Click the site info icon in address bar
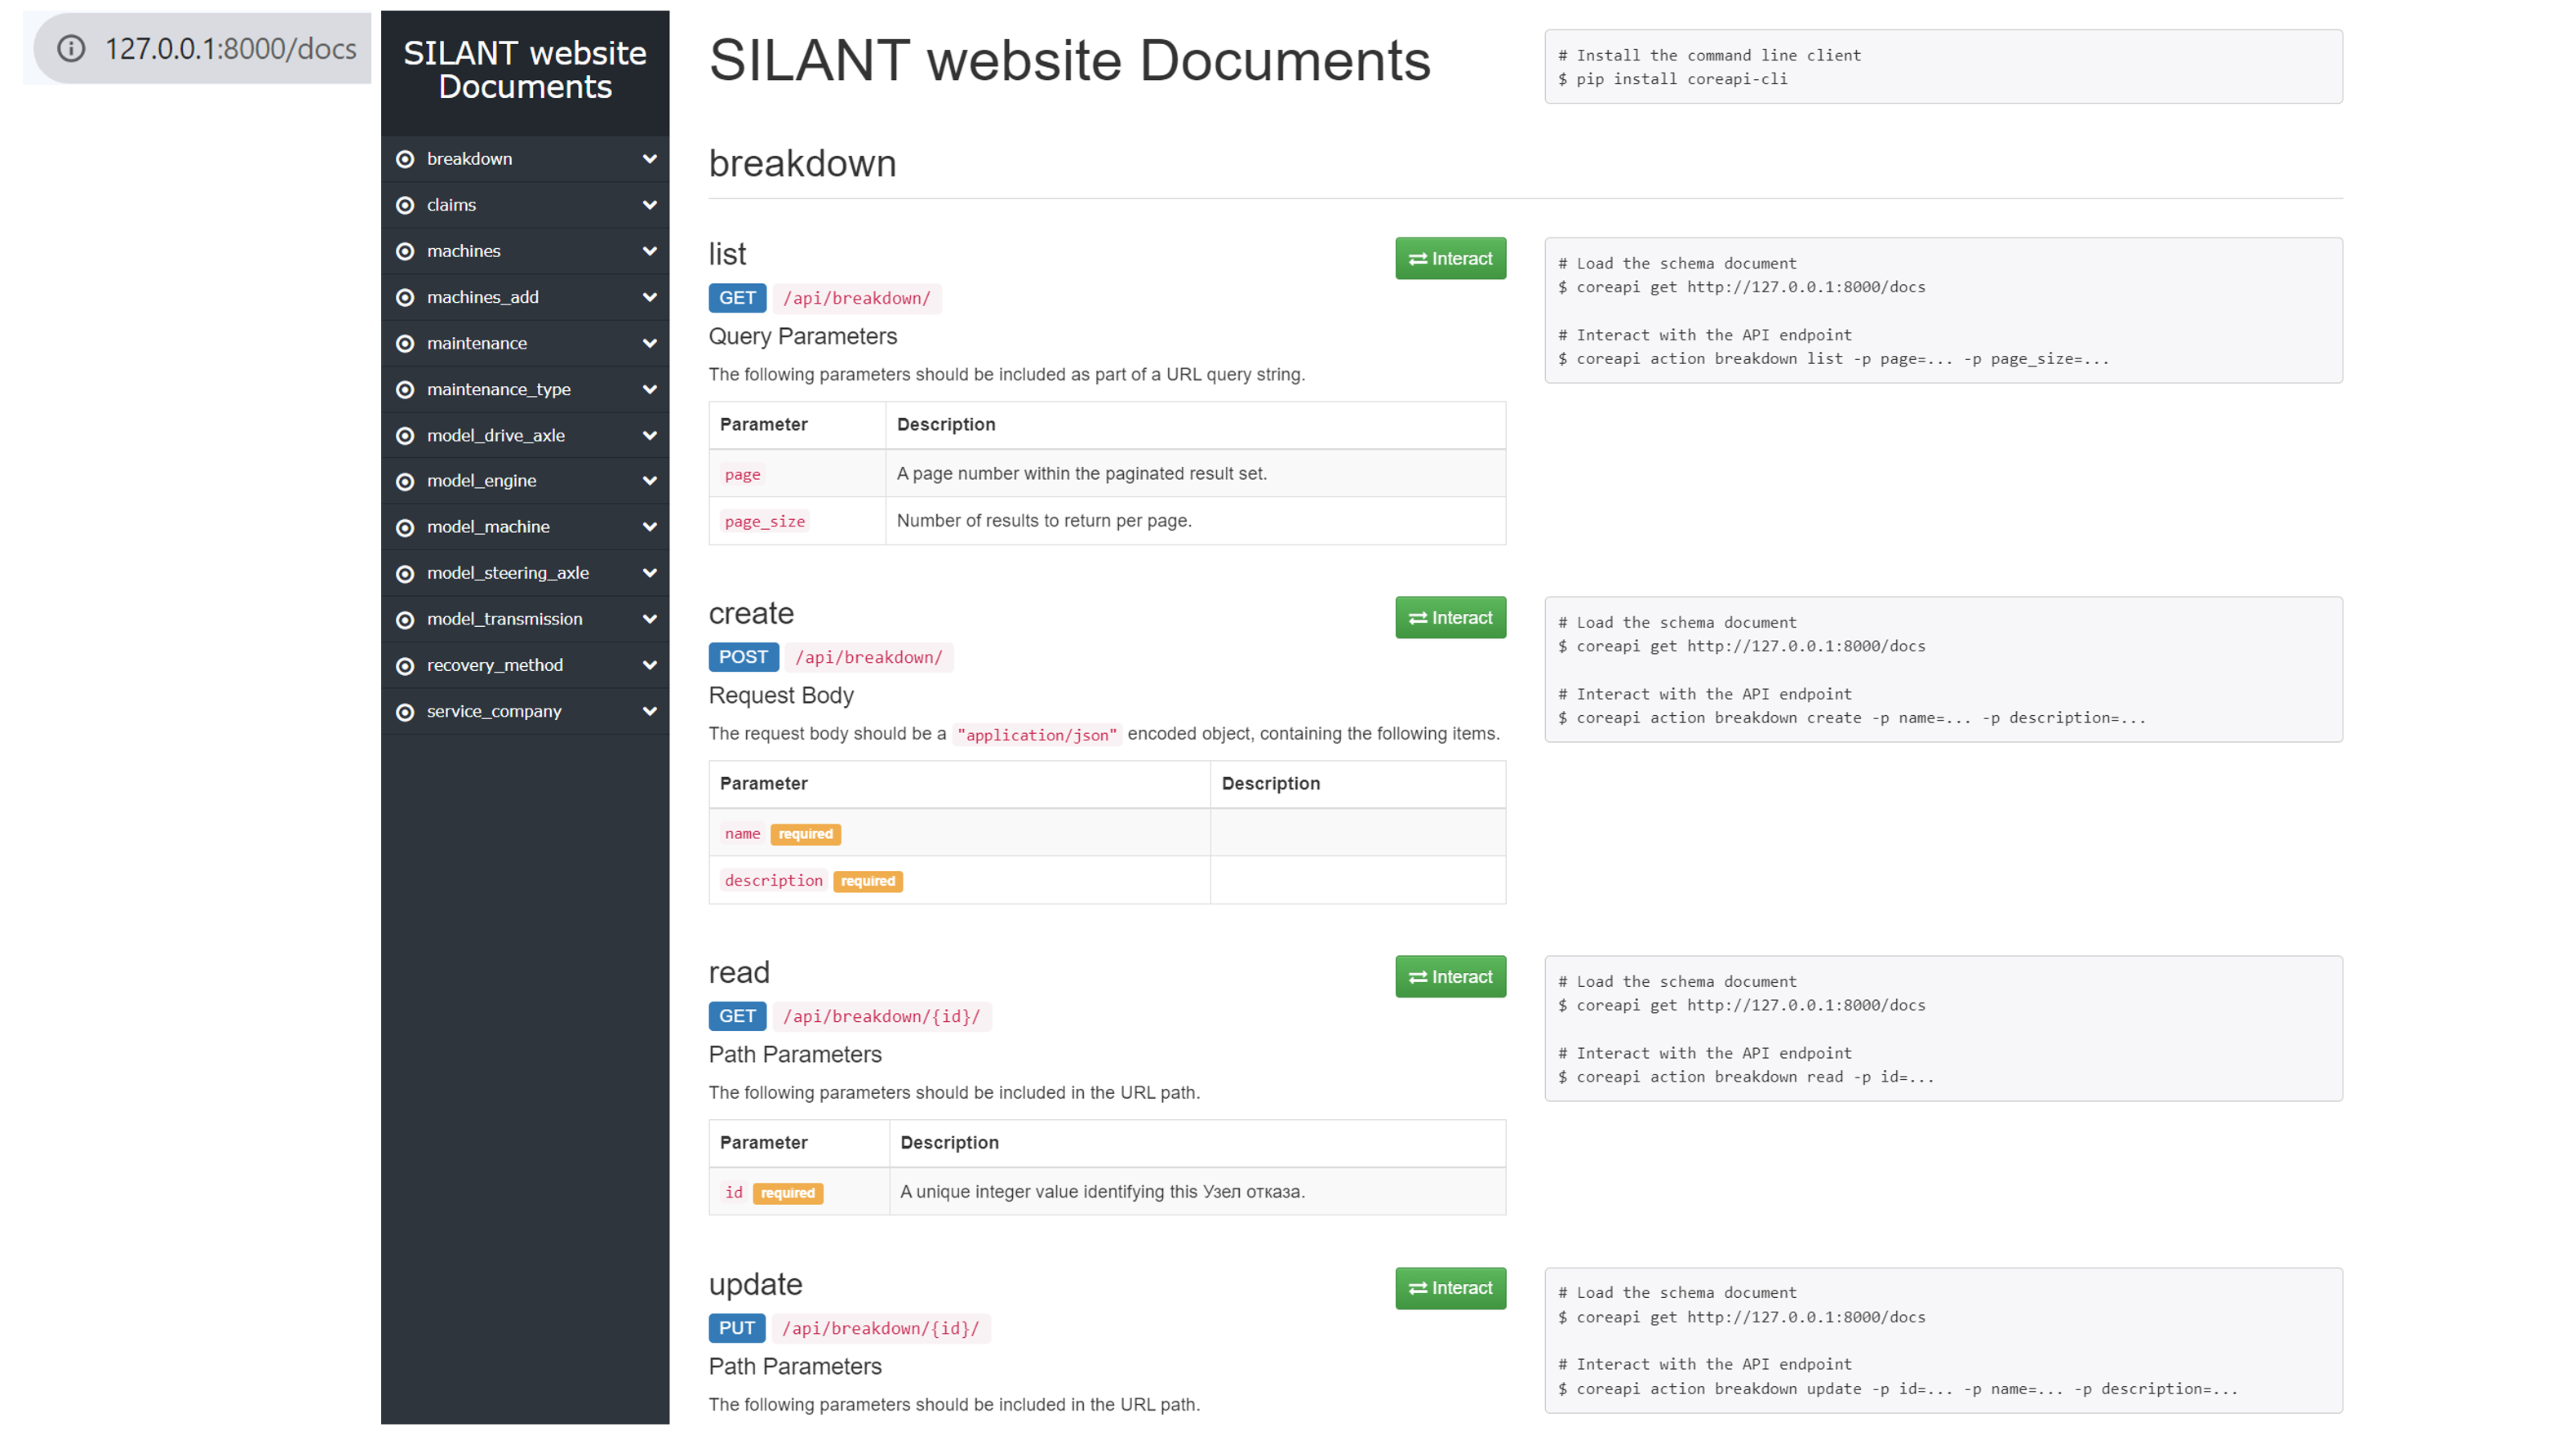 [71, 48]
